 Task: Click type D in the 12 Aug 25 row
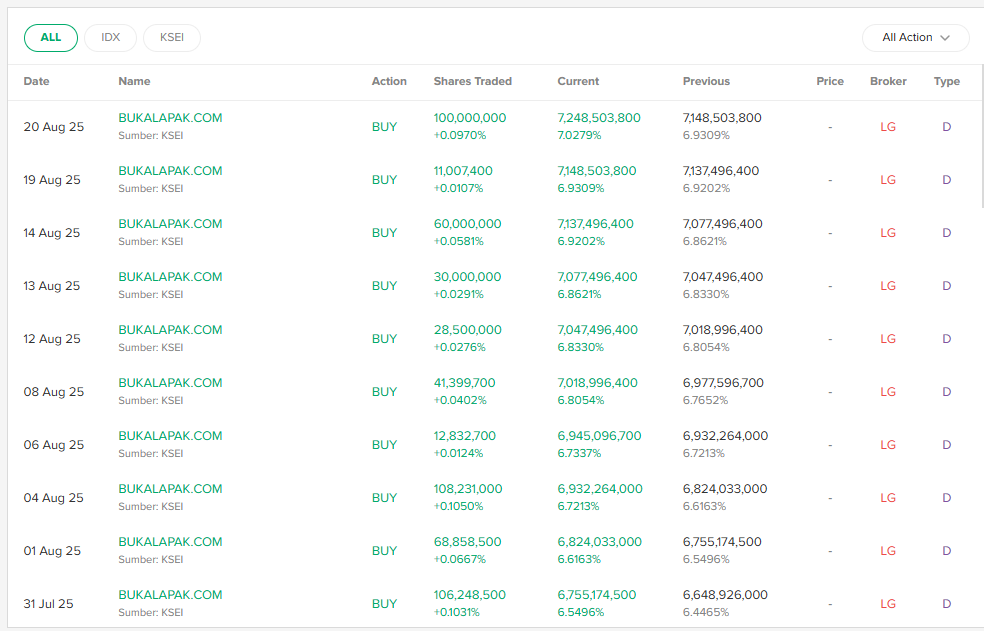pyautogui.click(x=946, y=339)
